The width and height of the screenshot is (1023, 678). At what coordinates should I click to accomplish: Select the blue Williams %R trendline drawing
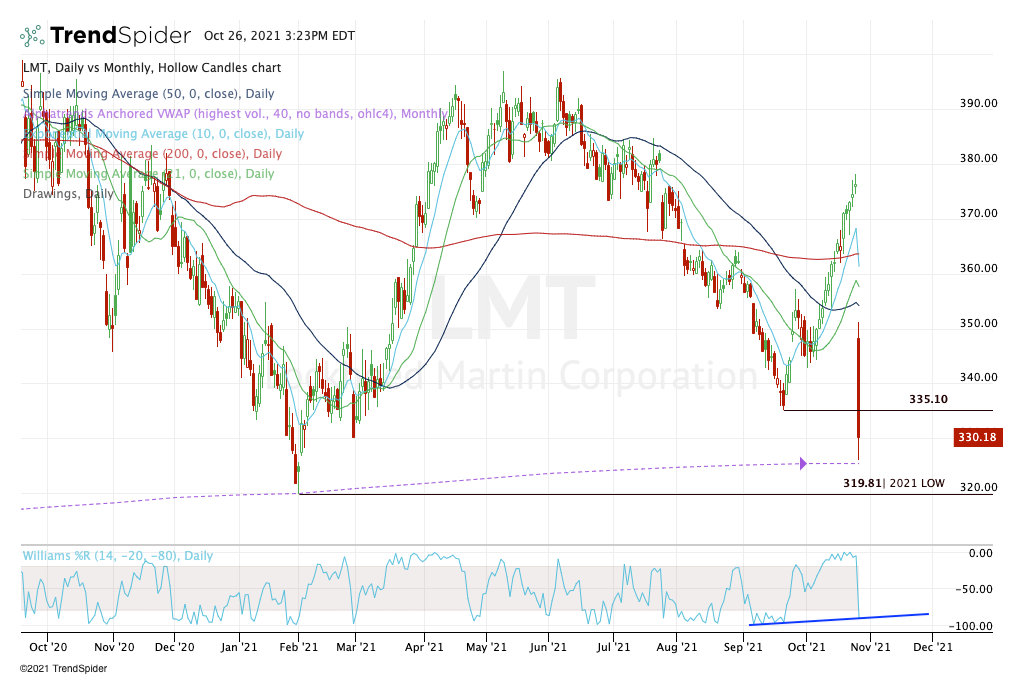point(839,619)
